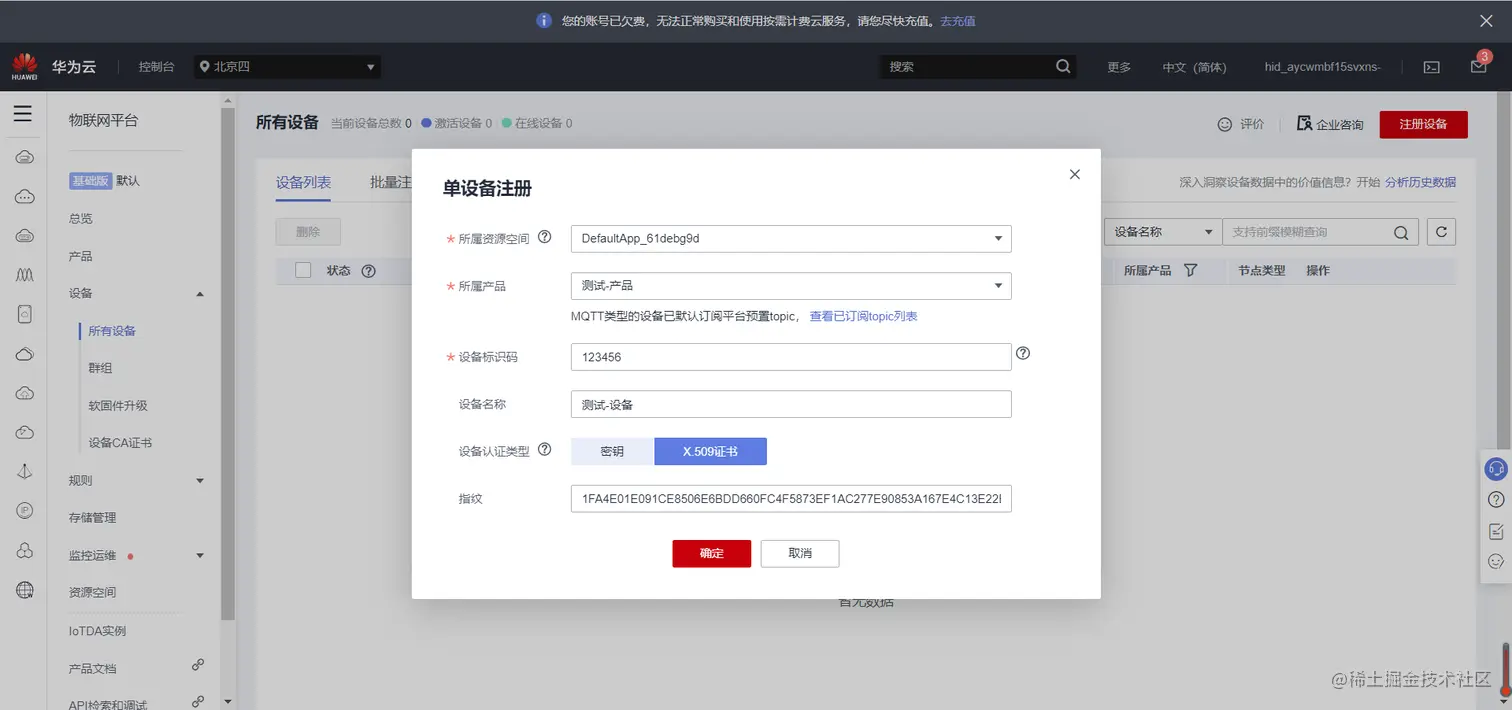Click the search magnifier in the top bar
The image size is (1512, 710).
click(1062, 66)
